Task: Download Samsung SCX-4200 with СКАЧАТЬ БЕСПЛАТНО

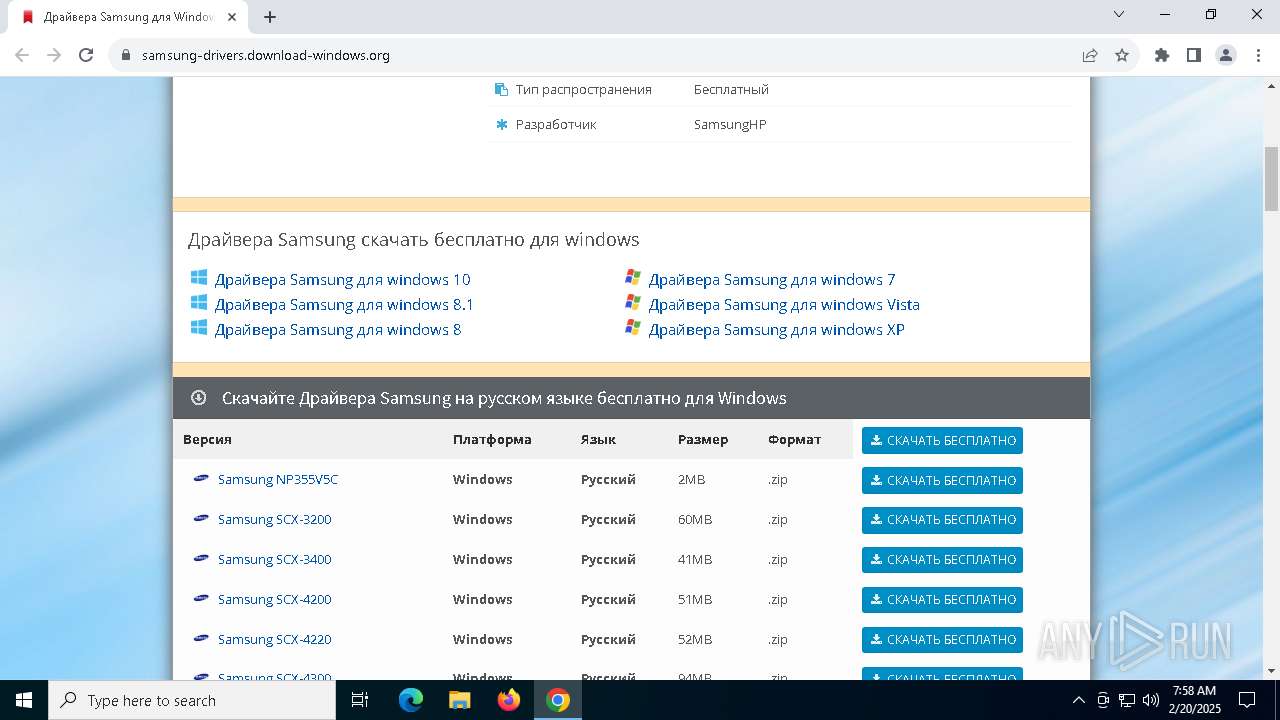Action: click(x=942, y=600)
